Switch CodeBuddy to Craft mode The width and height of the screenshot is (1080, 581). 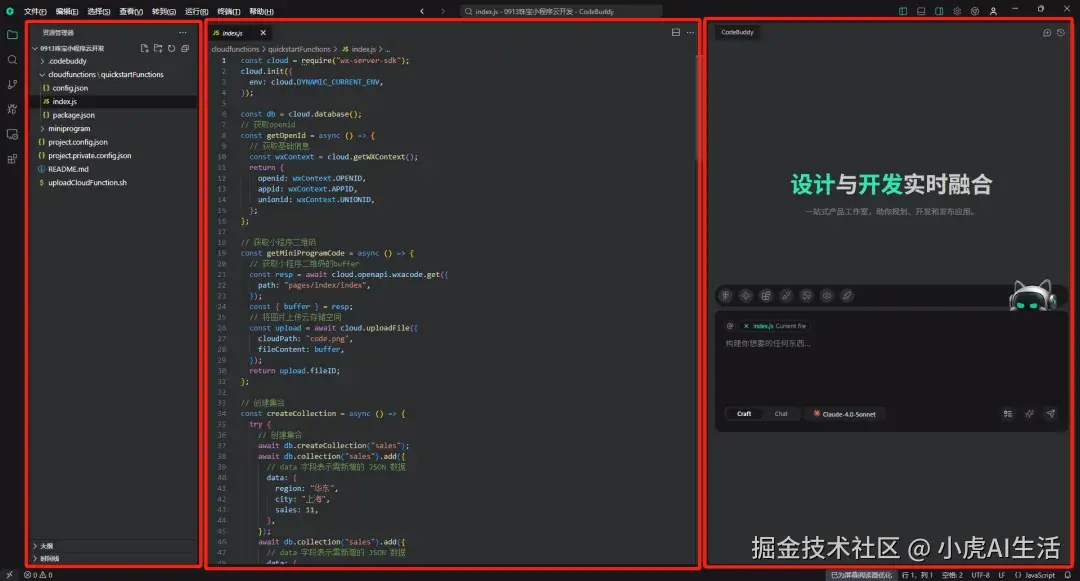(x=744, y=414)
